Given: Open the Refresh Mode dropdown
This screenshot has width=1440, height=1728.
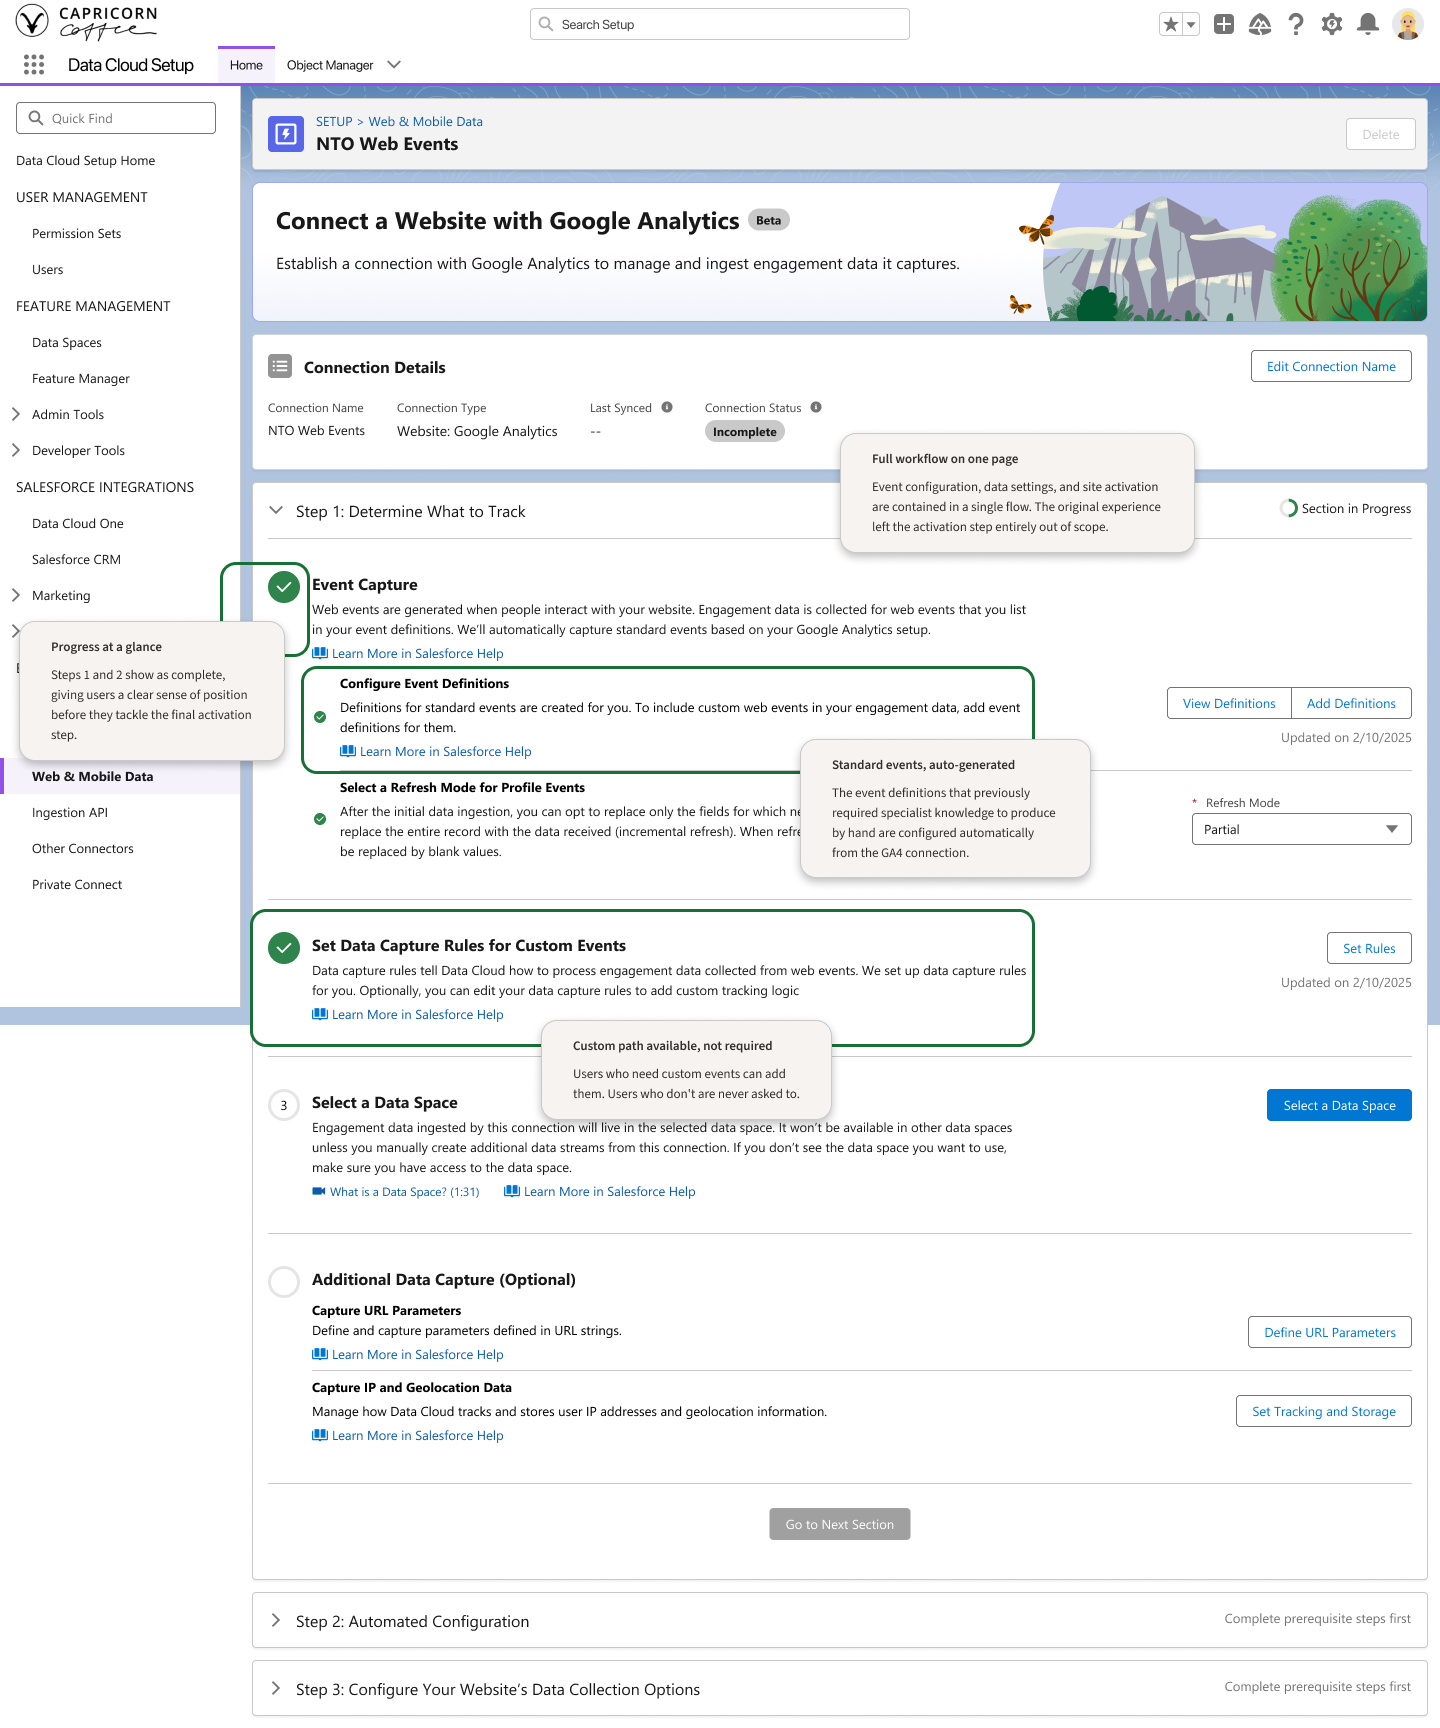Looking at the screenshot, I should (x=1301, y=829).
